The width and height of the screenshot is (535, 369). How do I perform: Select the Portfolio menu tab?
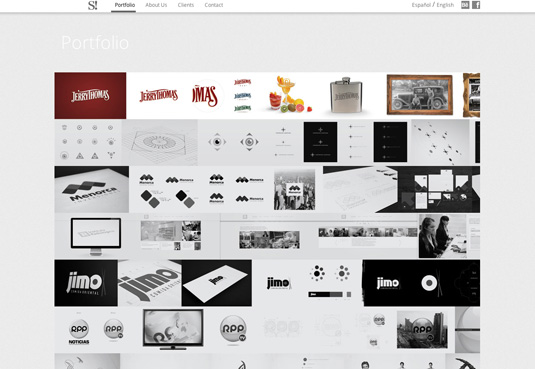point(125,5)
